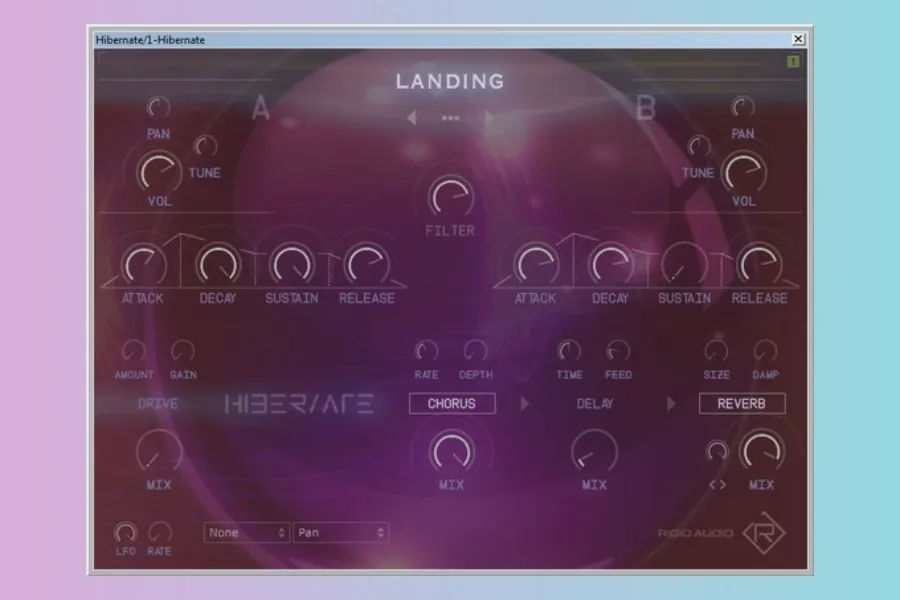Screen dimensions: 900x600
Task: Close the Hibernate plugin window
Action: (x=798, y=39)
